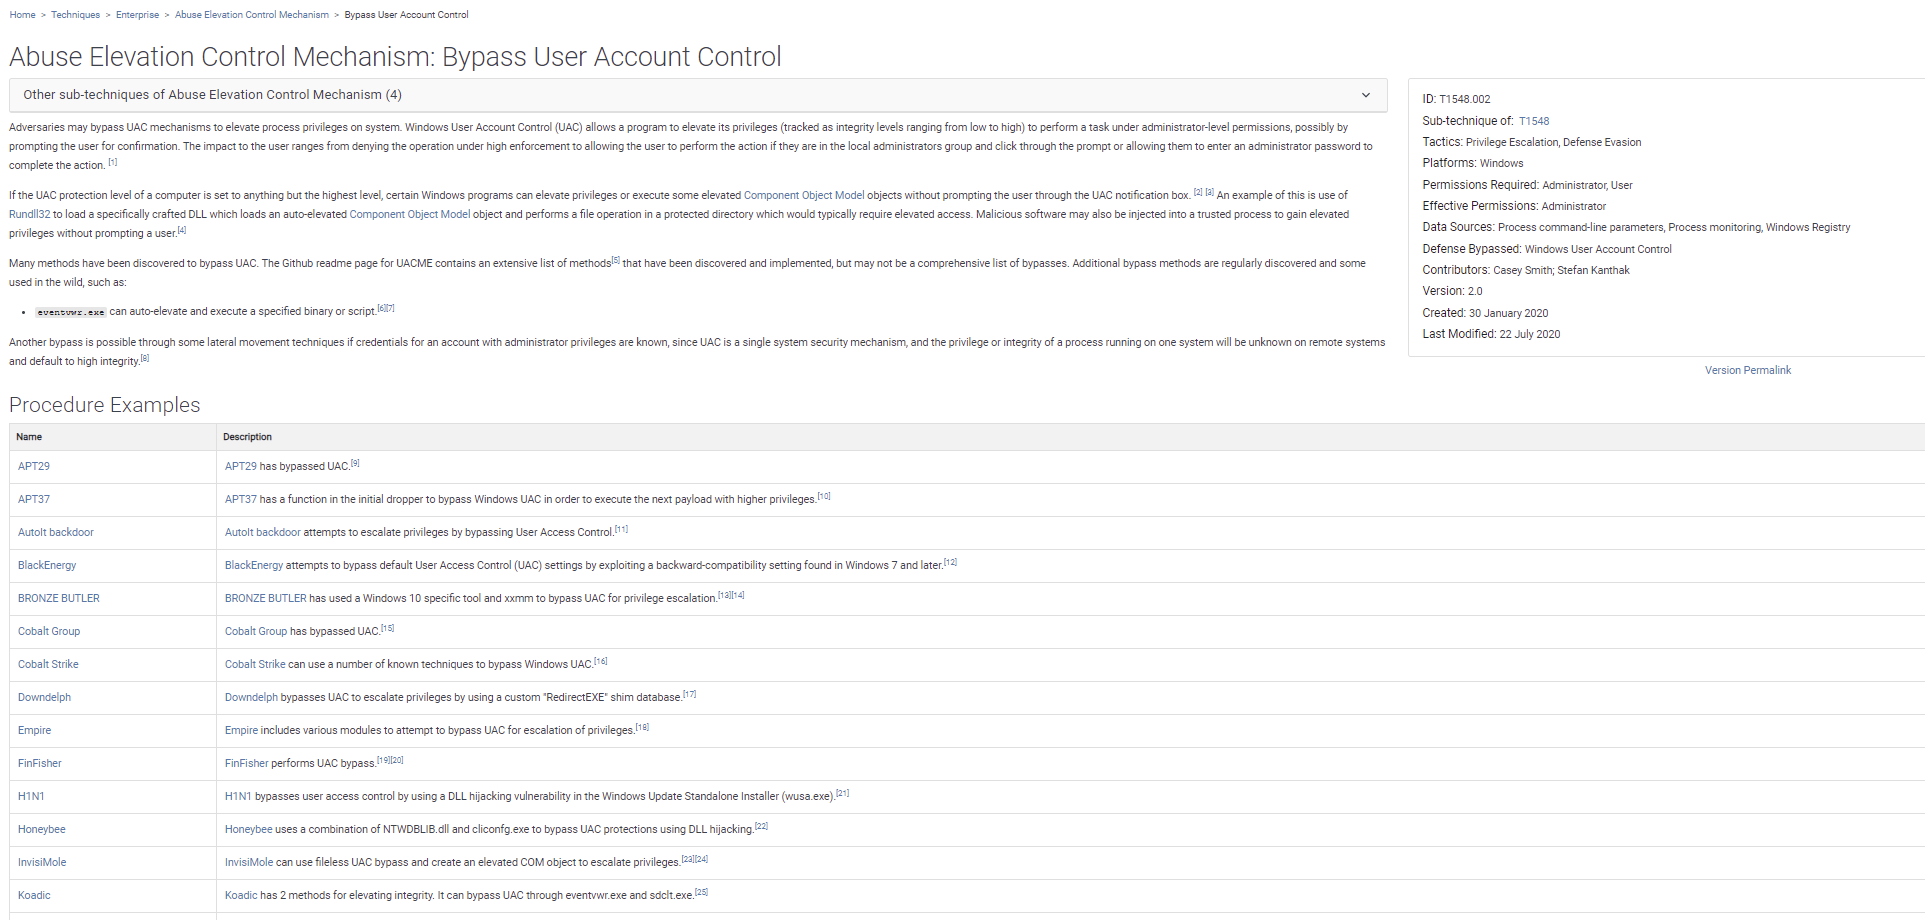Open Empire in Name column
Image resolution: width=1925 pixels, height=920 pixels.
pyautogui.click(x=34, y=730)
